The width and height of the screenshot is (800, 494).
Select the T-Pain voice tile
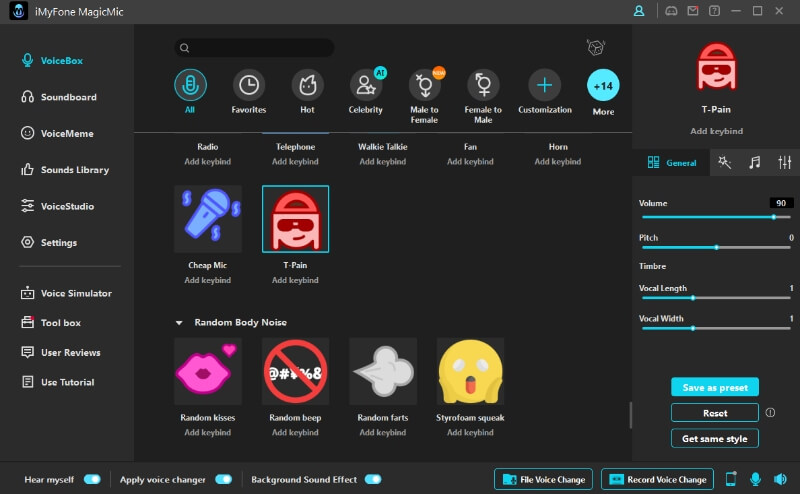click(x=295, y=219)
